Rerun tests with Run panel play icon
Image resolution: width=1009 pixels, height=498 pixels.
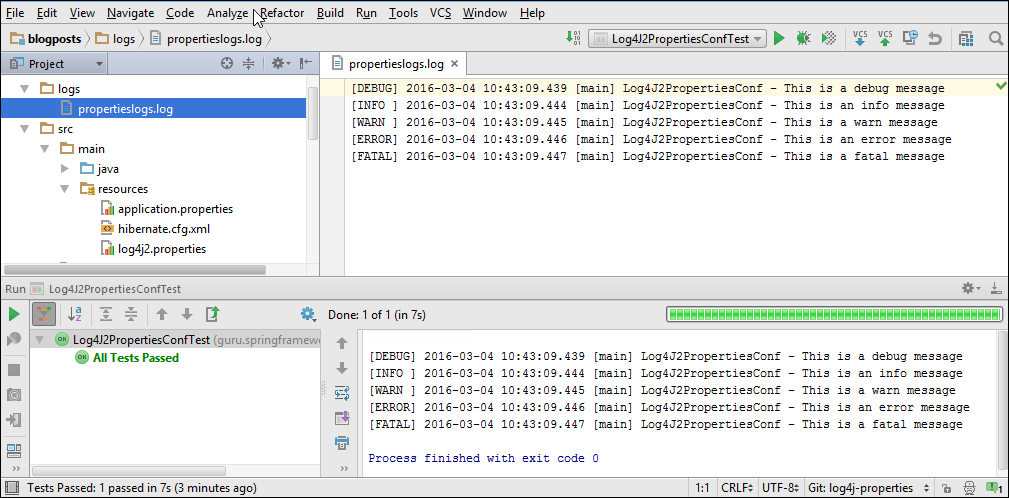14,315
